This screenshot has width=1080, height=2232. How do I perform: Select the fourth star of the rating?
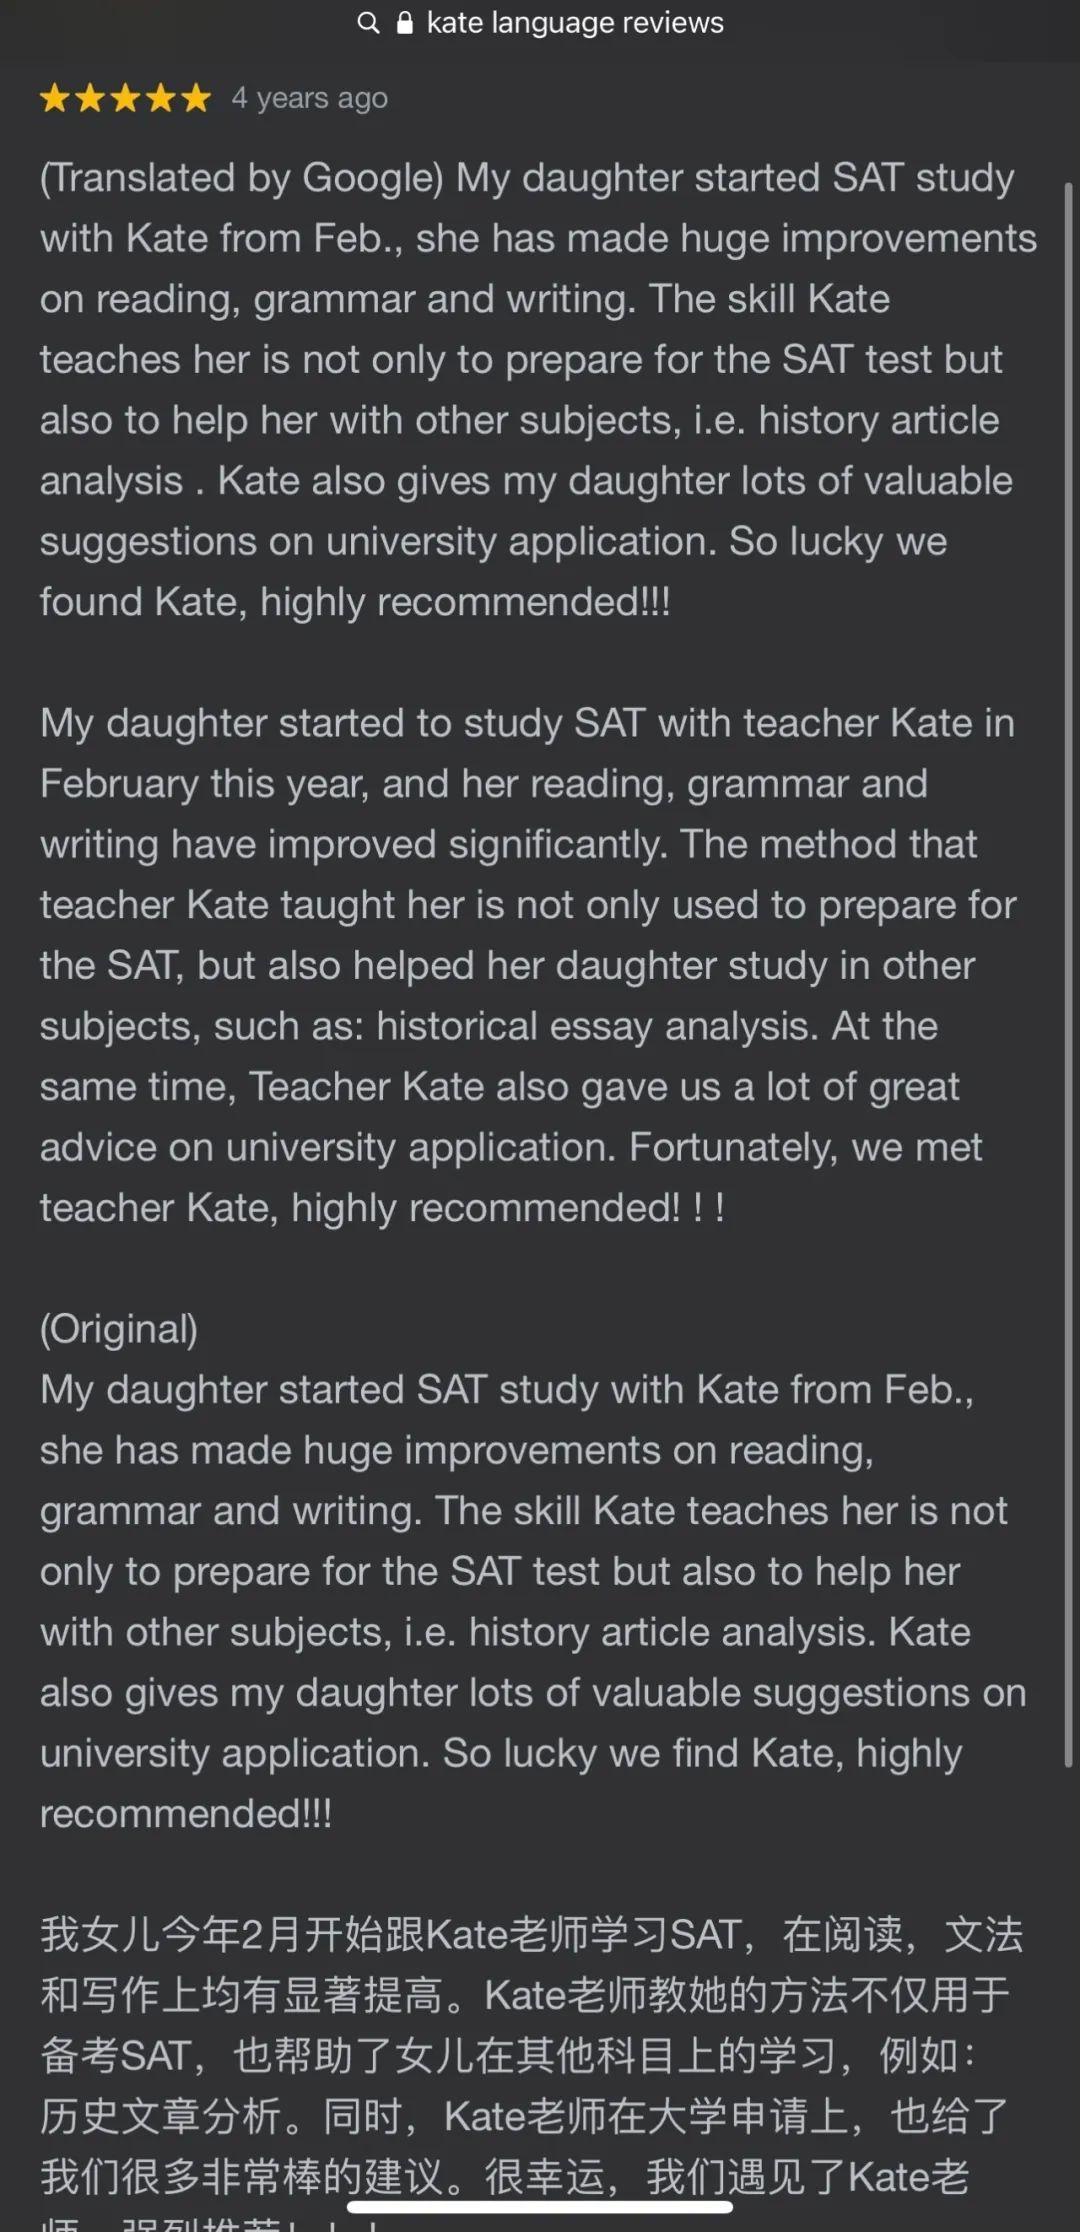coord(160,98)
